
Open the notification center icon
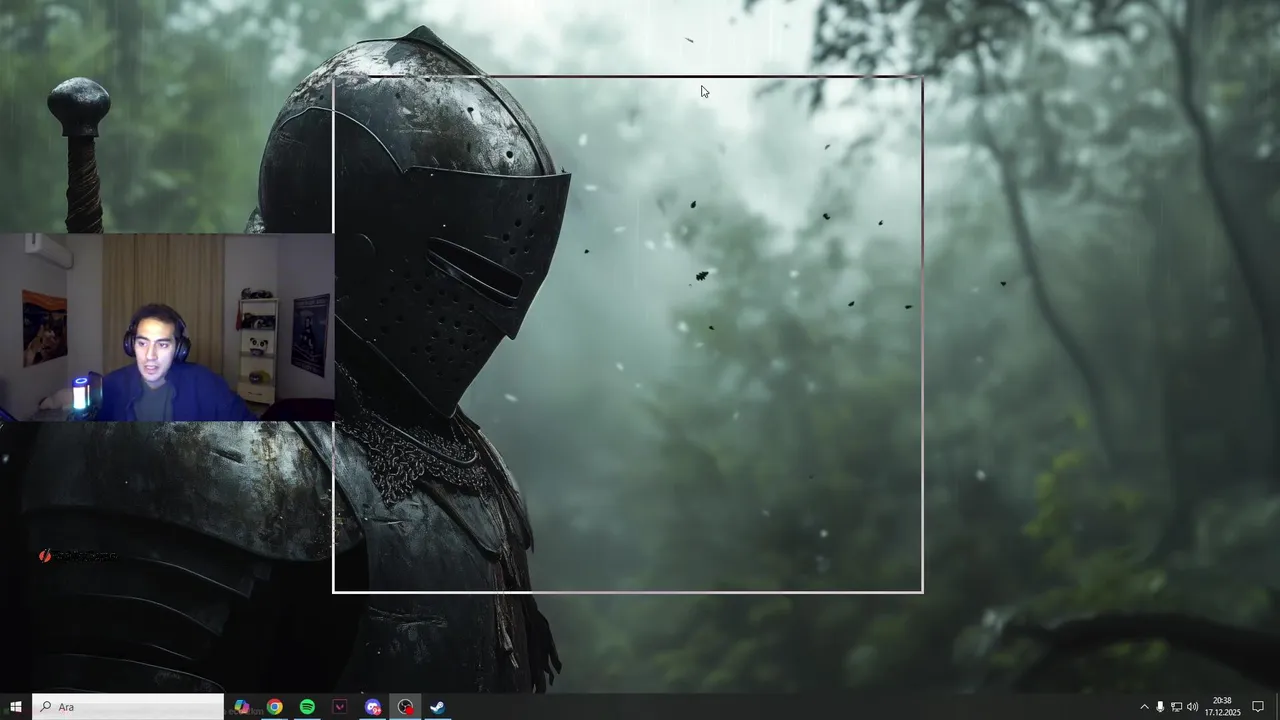tap(1258, 707)
